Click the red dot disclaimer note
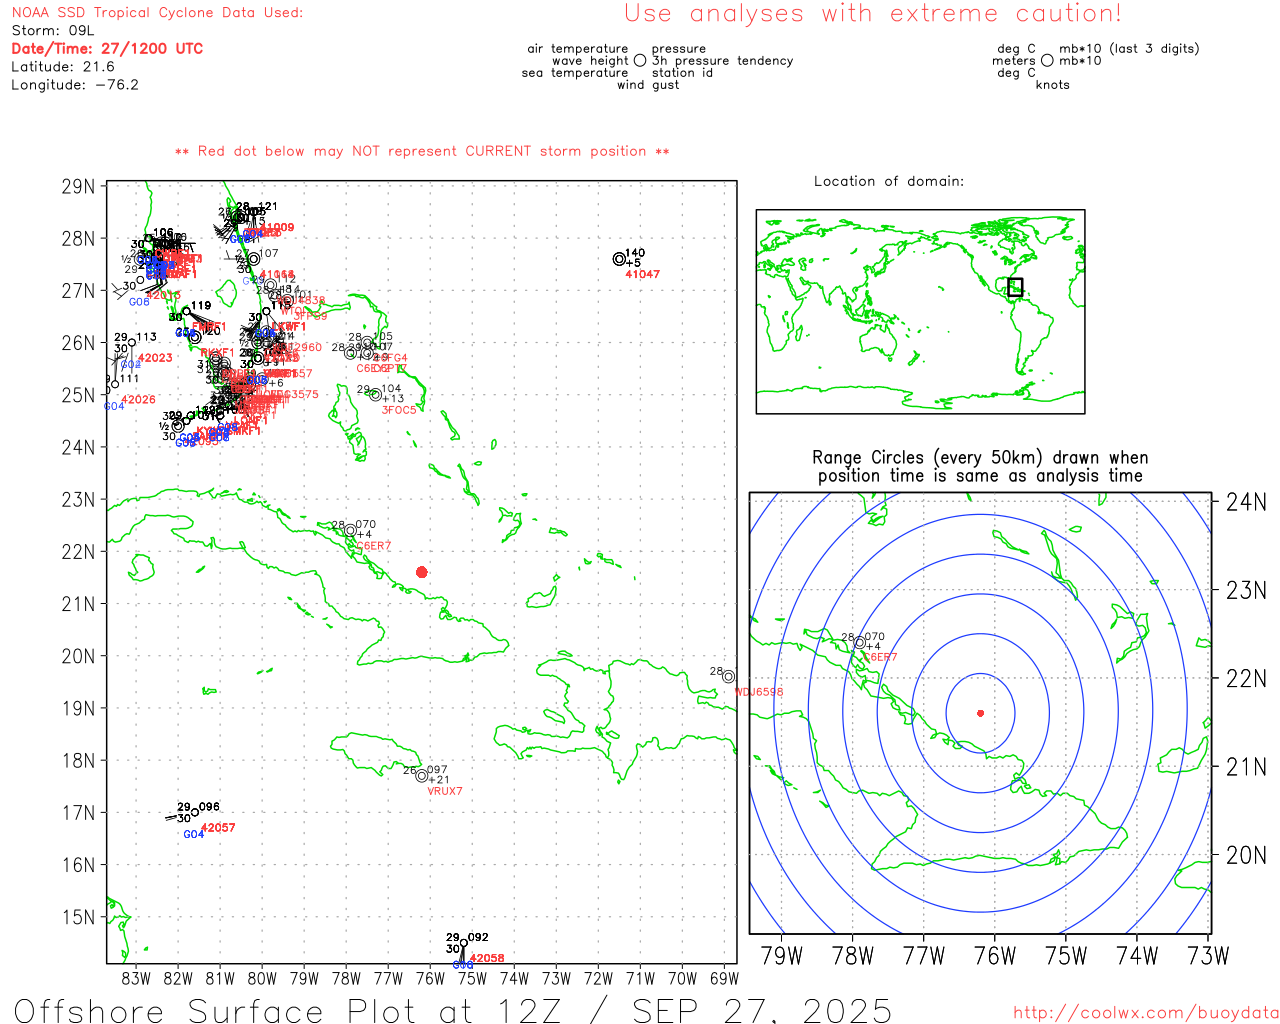1280x1024 pixels. point(422,151)
